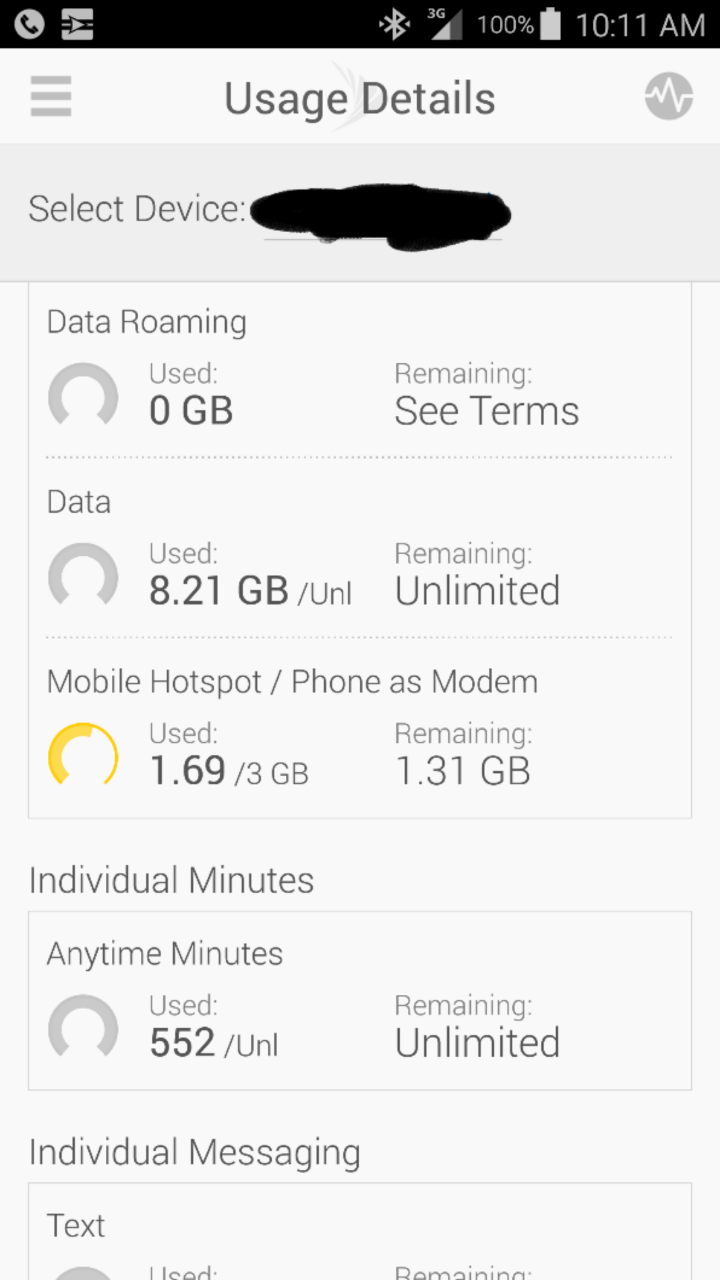Tap the phone call icon in status bar
Screen dimensions: 720x1280
pyautogui.click(x=29, y=24)
